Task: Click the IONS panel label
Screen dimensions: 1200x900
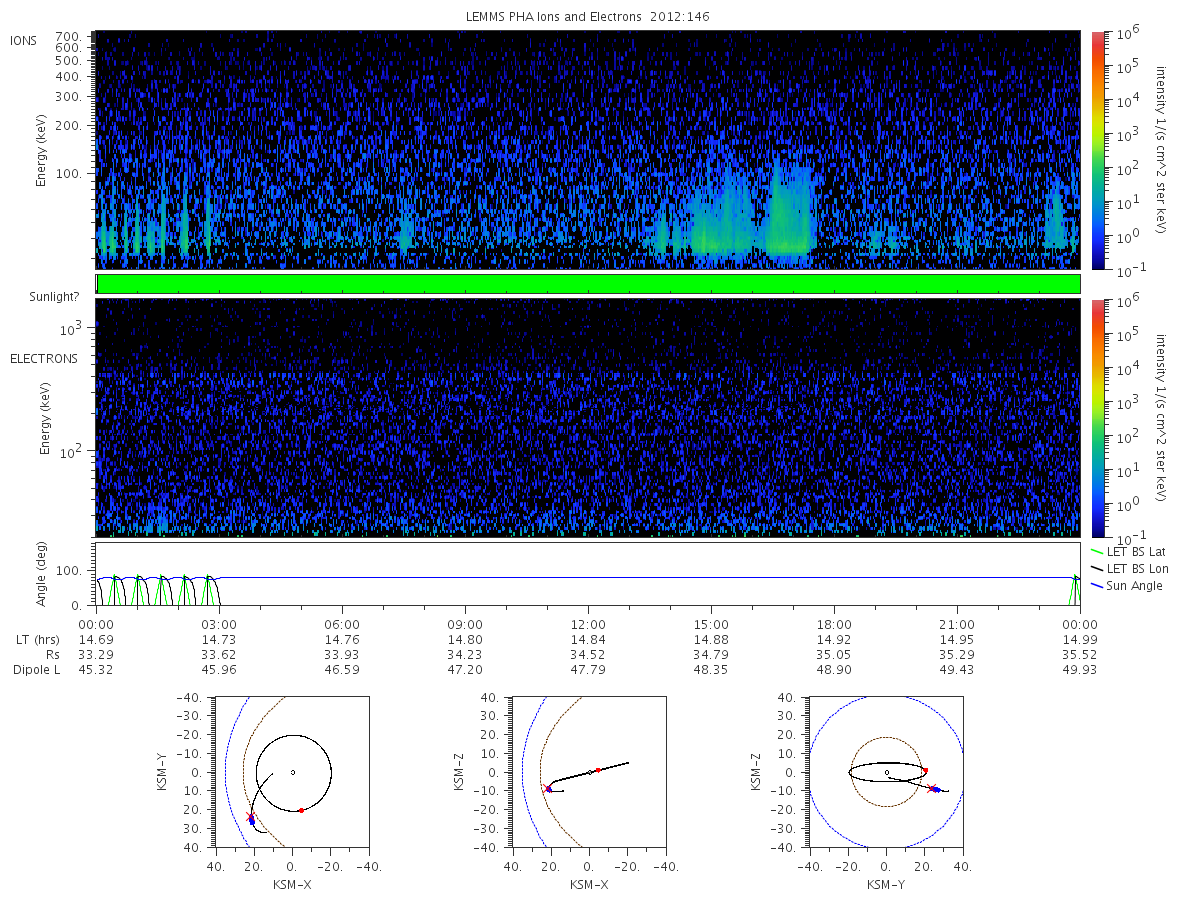Action: click(24, 41)
